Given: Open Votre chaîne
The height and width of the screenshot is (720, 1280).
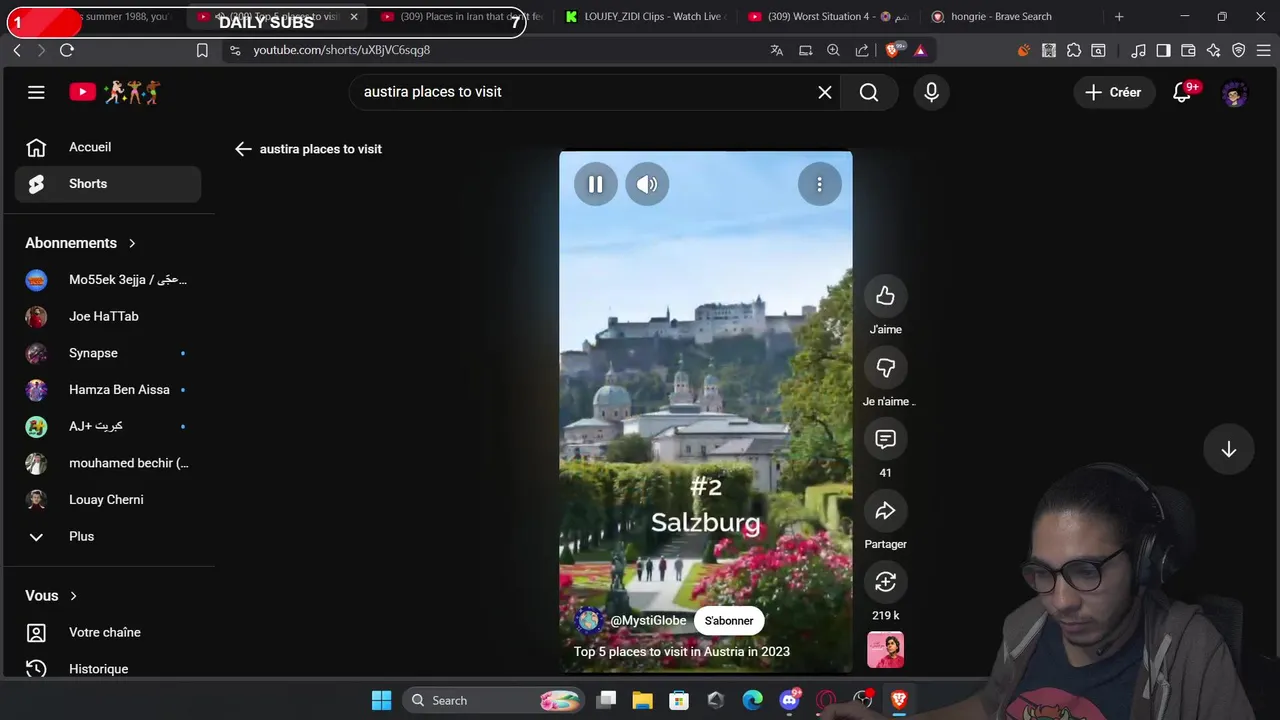Looking at the screenshot, I should pos(108,633).
